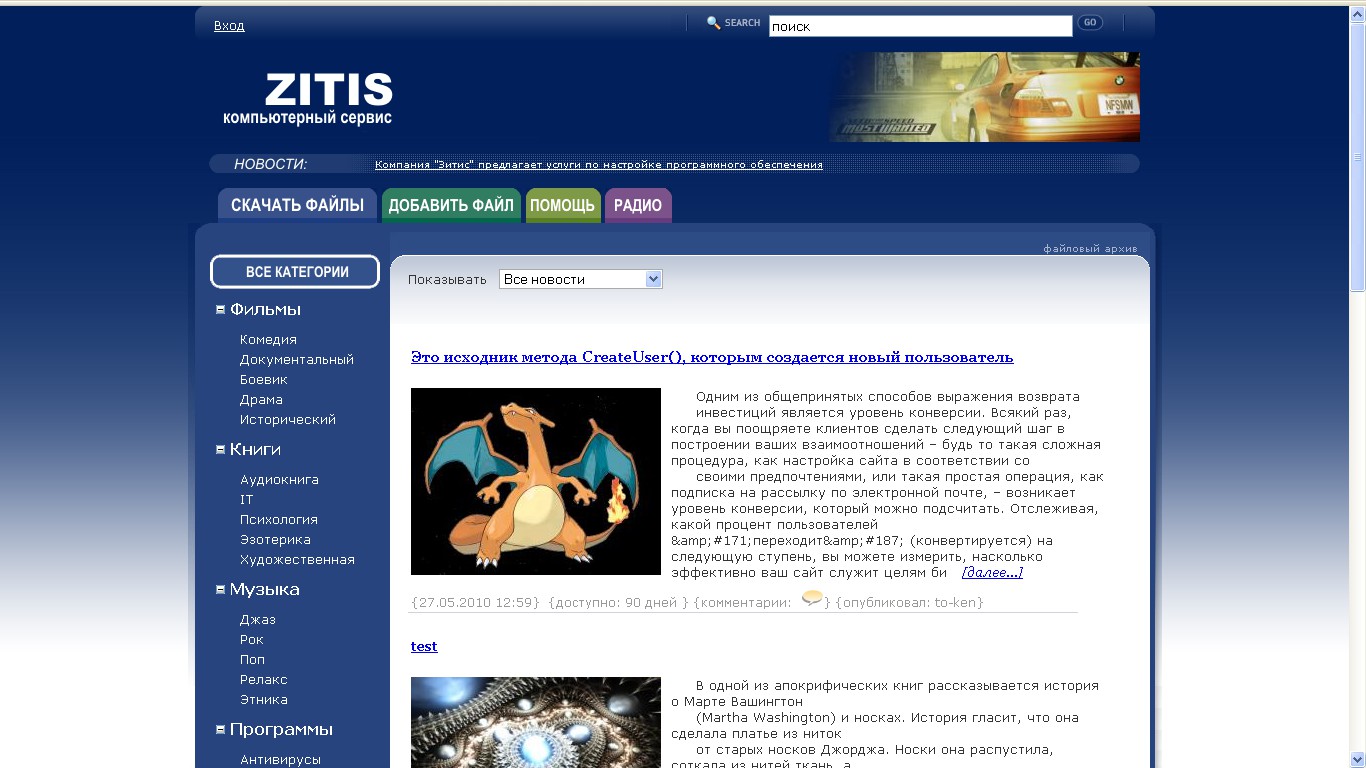
Task: Click the Фильмы category heading
Action: click(x=265, y=310)
